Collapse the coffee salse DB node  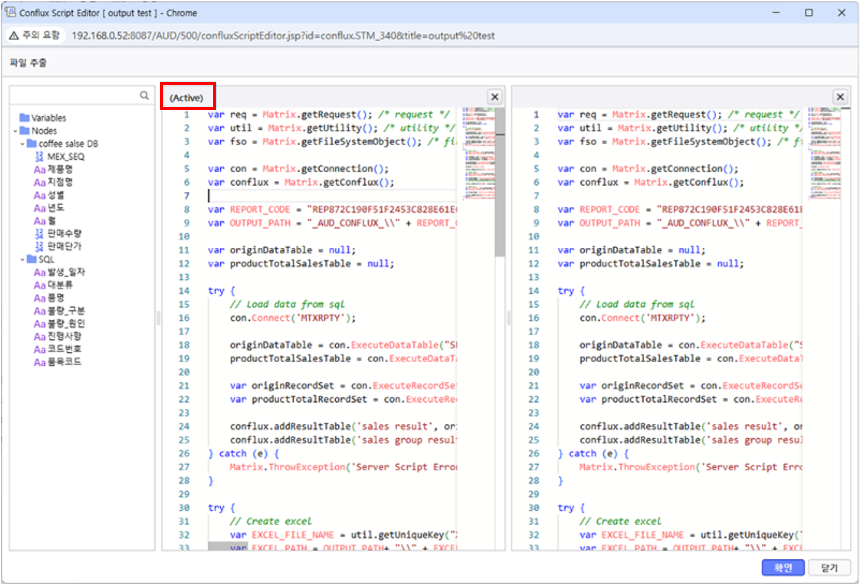click(22, 144)
